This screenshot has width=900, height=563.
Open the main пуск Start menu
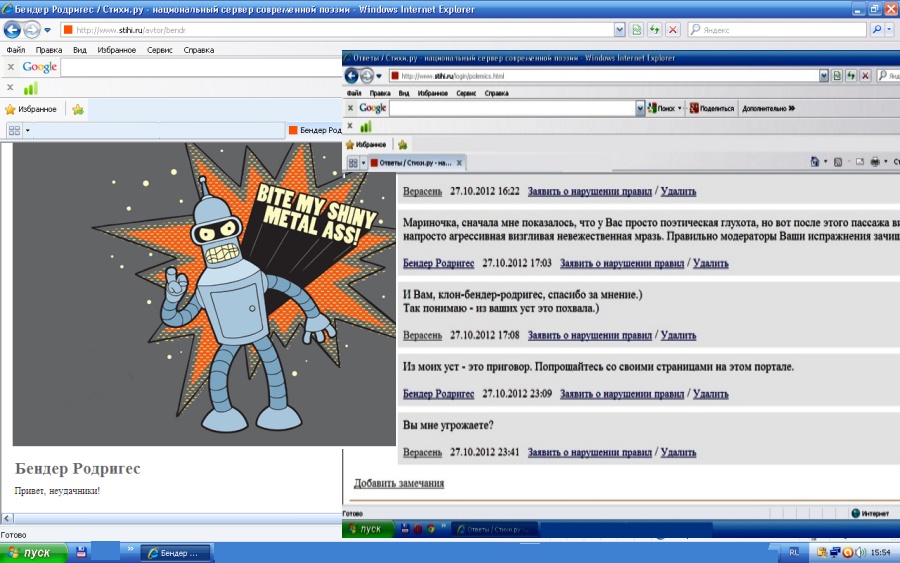coord(32,553)
